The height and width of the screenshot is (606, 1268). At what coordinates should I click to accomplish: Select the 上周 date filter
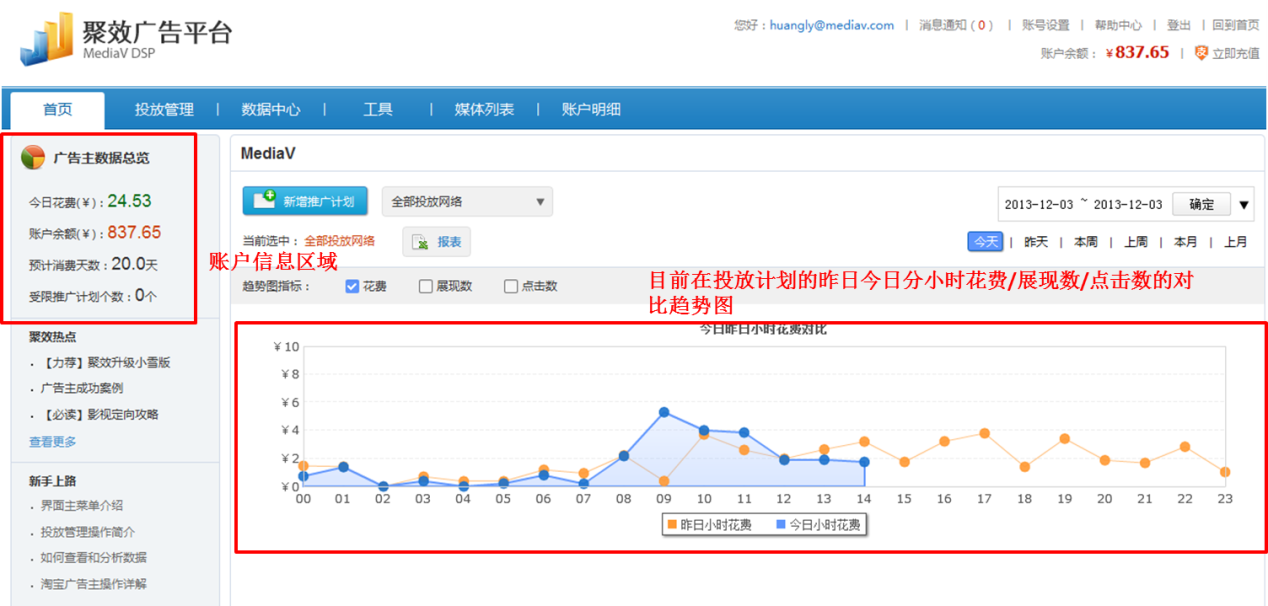pyautogui.click(x=1136, y=241)
